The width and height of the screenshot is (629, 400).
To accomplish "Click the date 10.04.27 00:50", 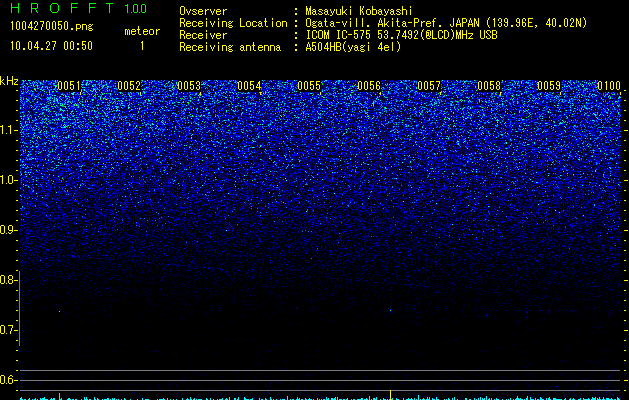I will point(51,46).
